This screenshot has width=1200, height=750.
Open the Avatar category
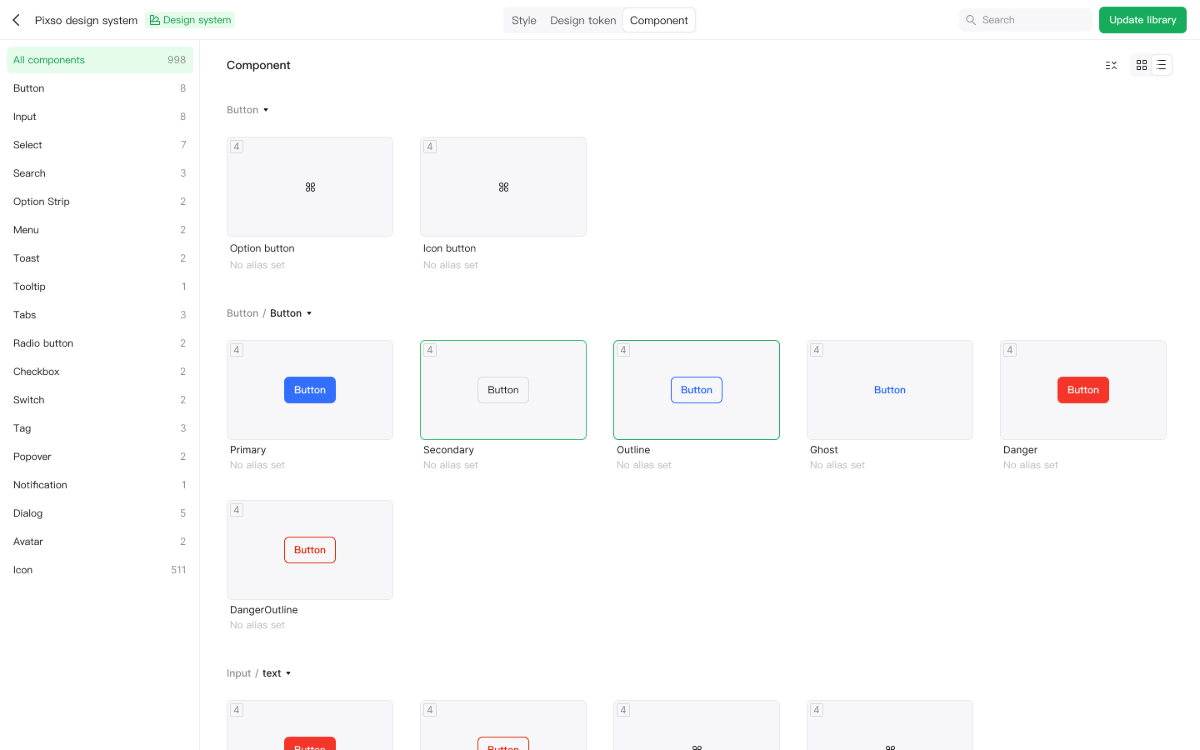pos(100,542)
